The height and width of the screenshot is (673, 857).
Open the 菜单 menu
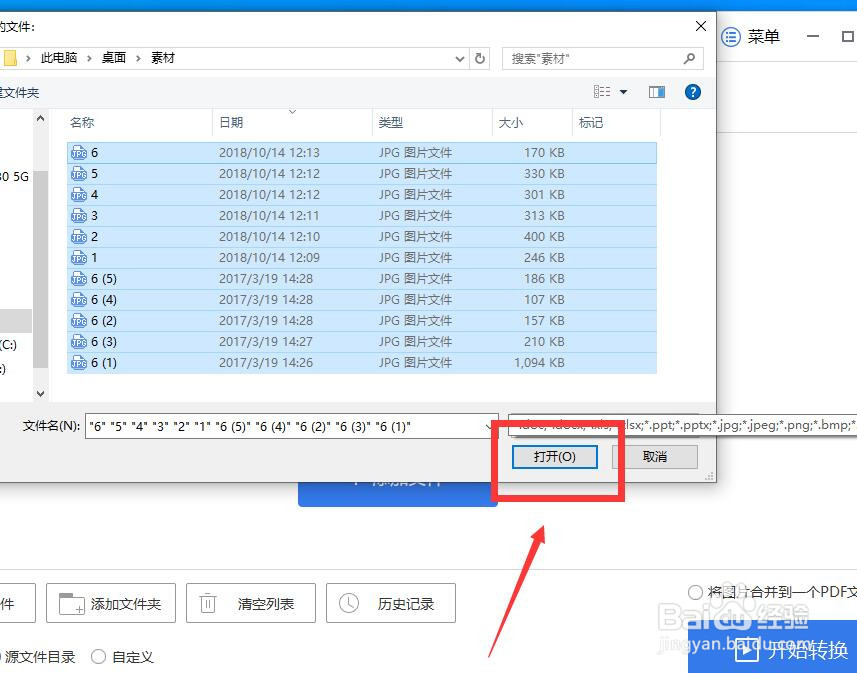[750, 36]
